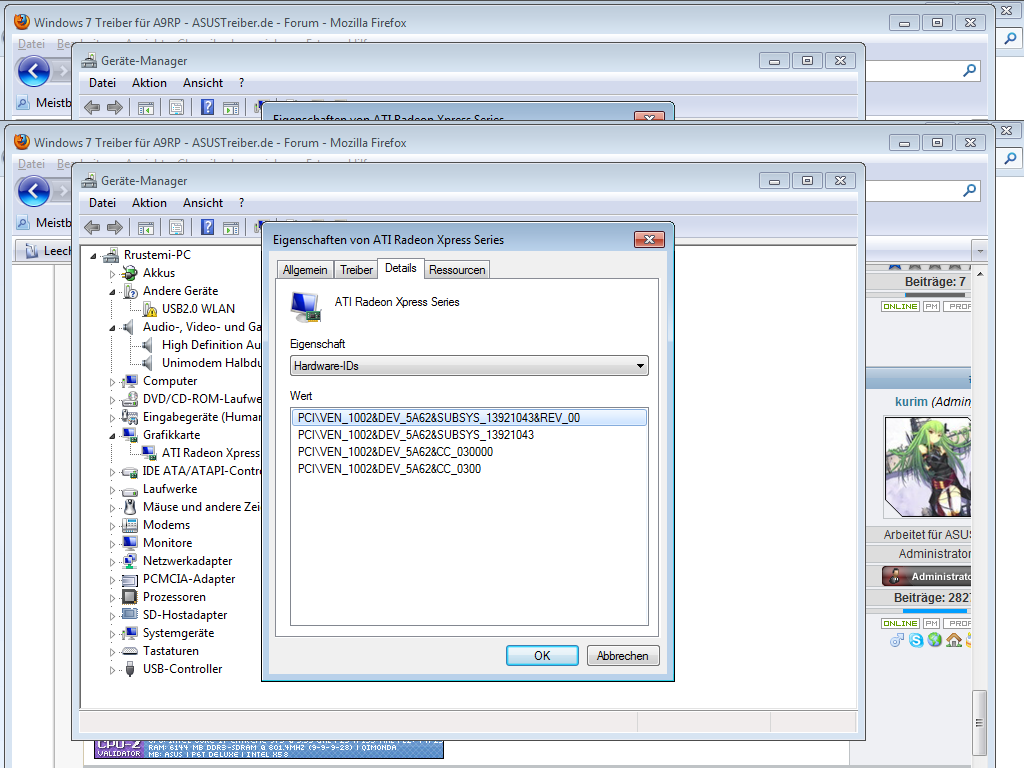Switch to the Allgemein tab
The height and width of the screenshot is (768, 1024).
[305, 270]
